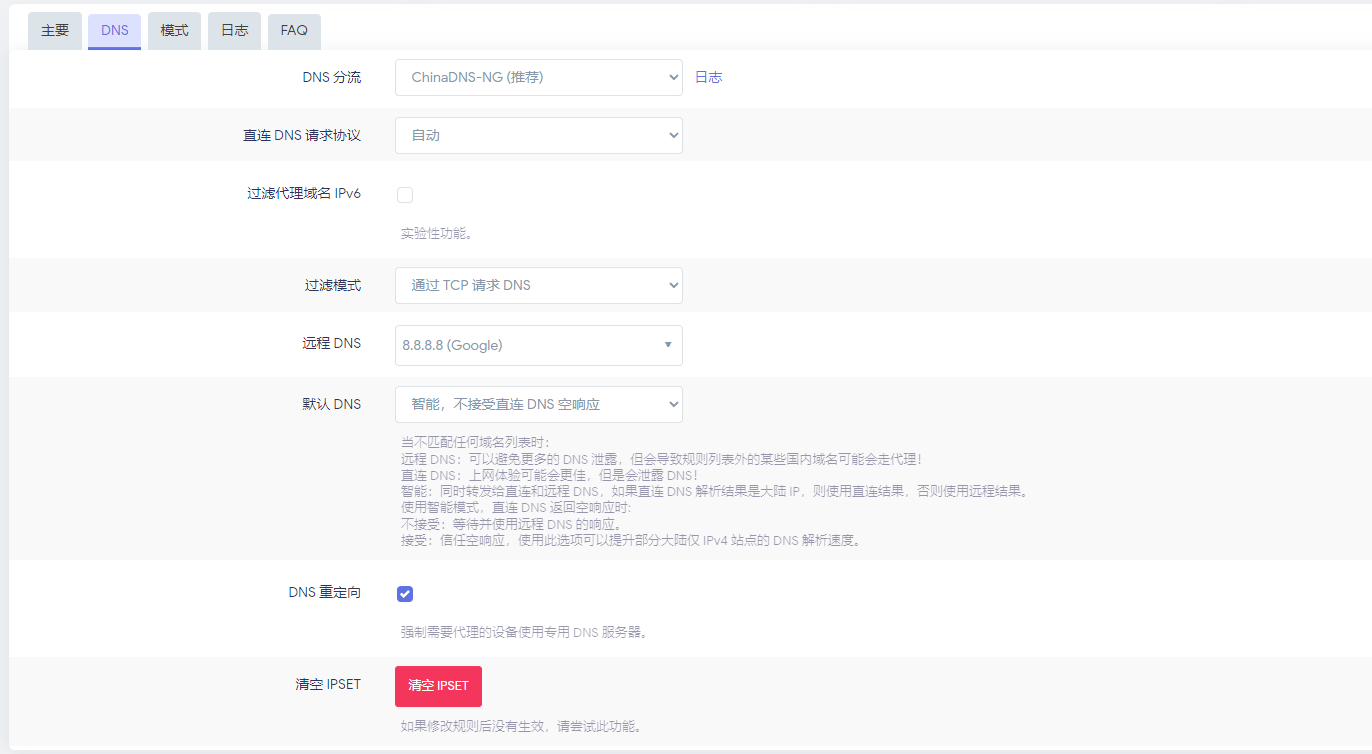Enable the 过滤代理域名 IPv6 checkbox
Image resolution: width=1372 pixels, height=754 pixels.
[x=404, y=194]
